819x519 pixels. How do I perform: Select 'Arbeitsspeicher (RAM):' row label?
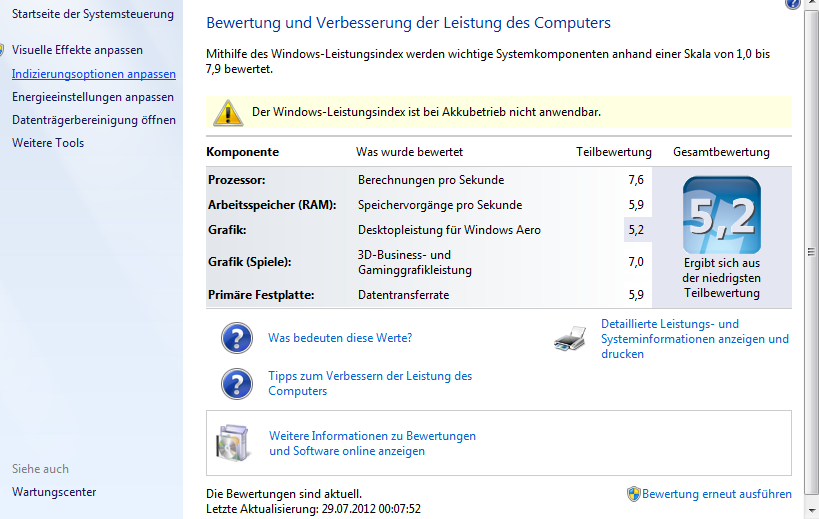click(272, 205)
